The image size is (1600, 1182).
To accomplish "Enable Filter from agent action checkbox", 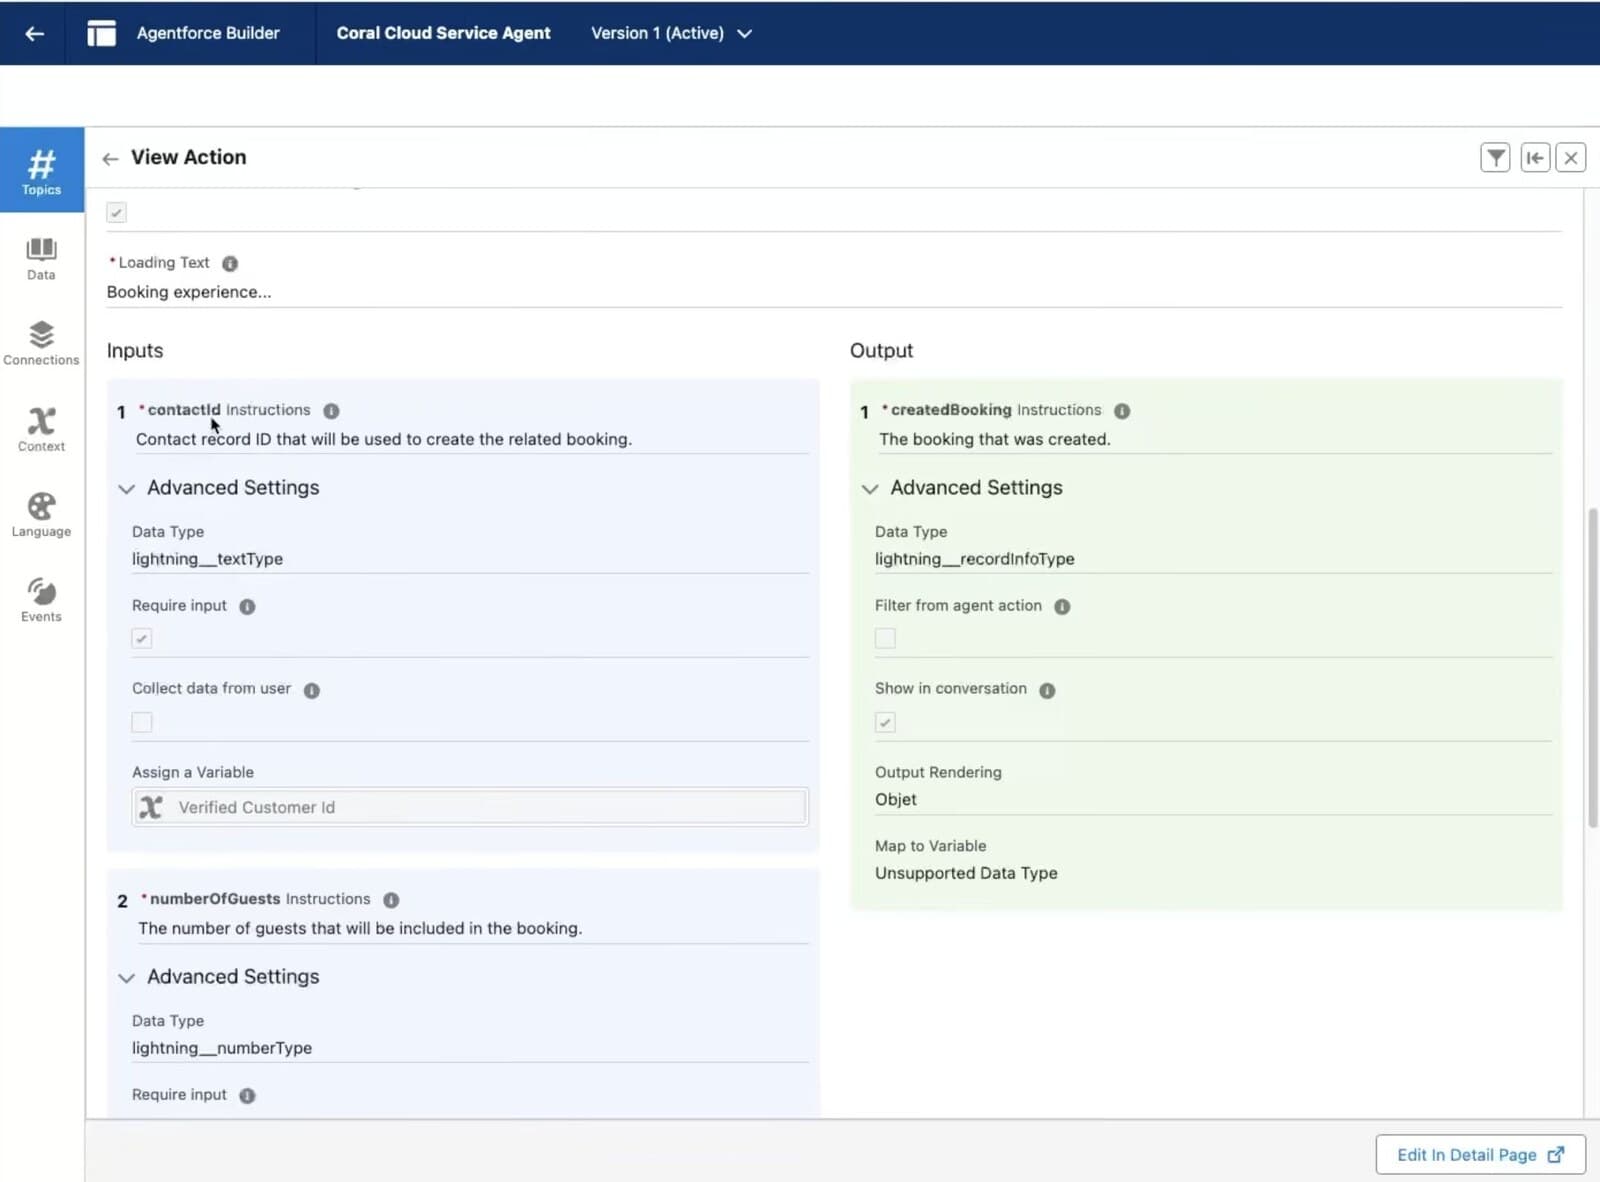I will (x=885, y=638).
